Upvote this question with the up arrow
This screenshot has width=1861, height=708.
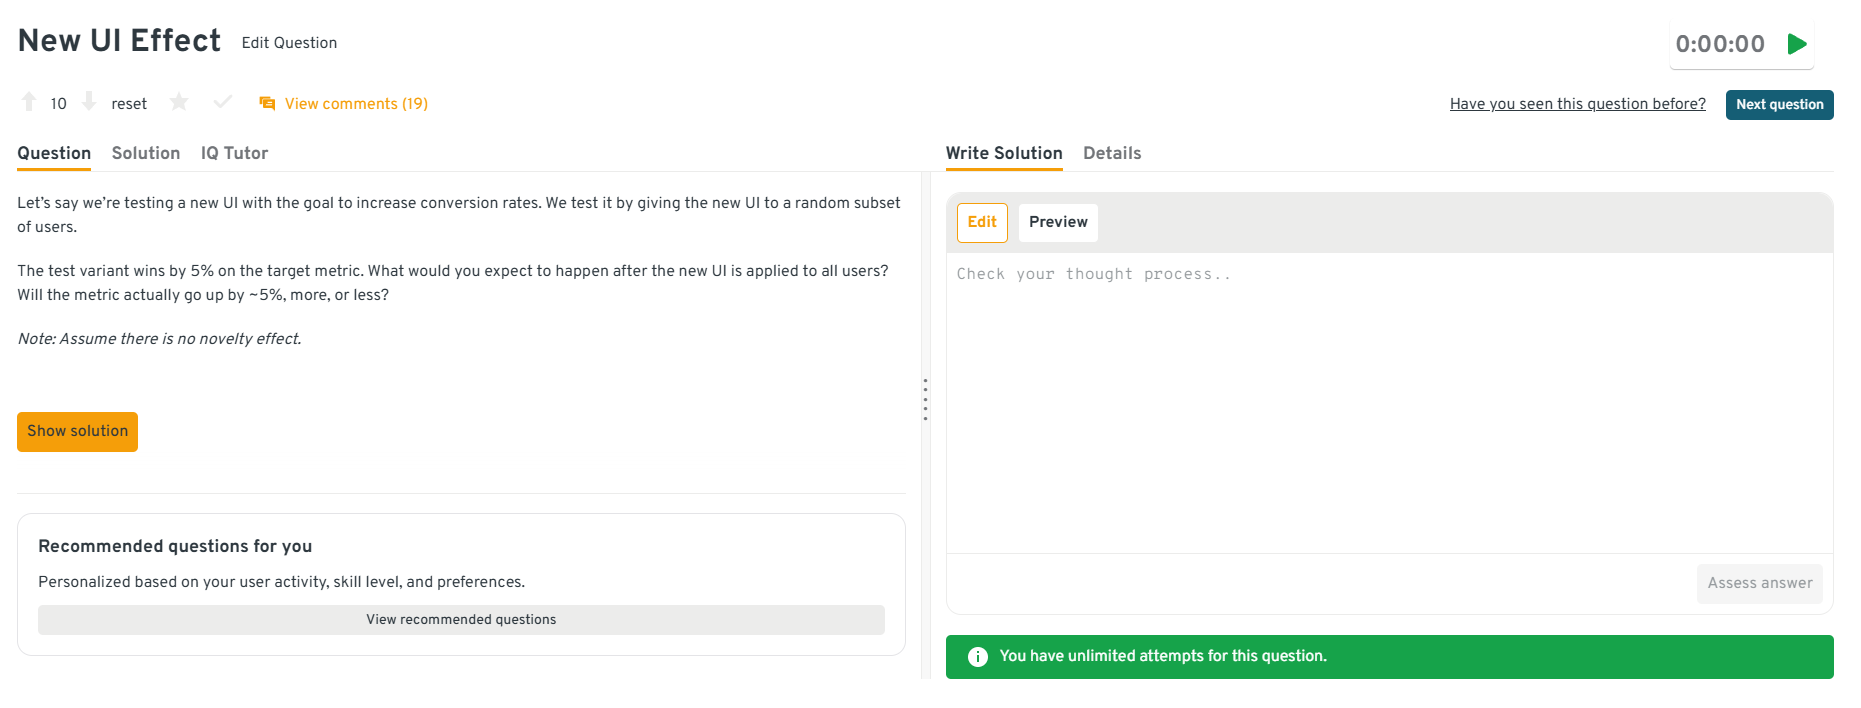coord(29,102)
